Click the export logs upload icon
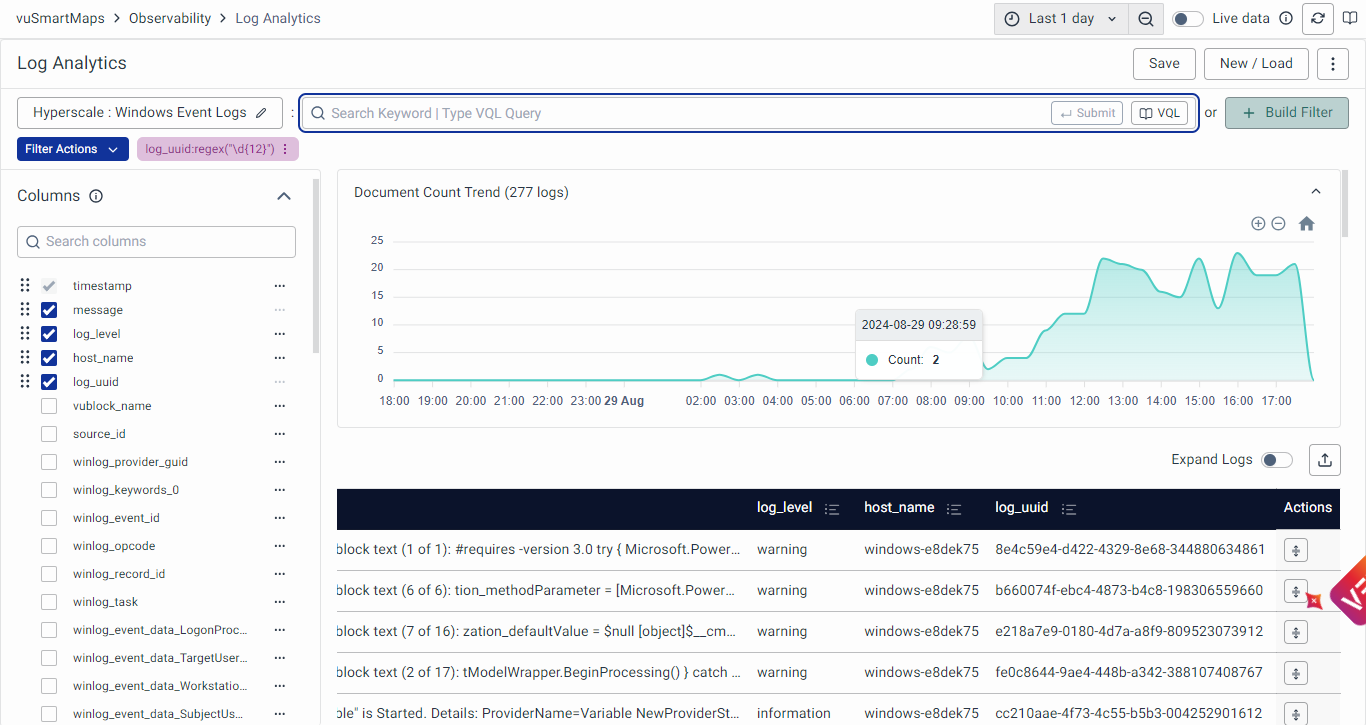 click(x=1325, y=460)
